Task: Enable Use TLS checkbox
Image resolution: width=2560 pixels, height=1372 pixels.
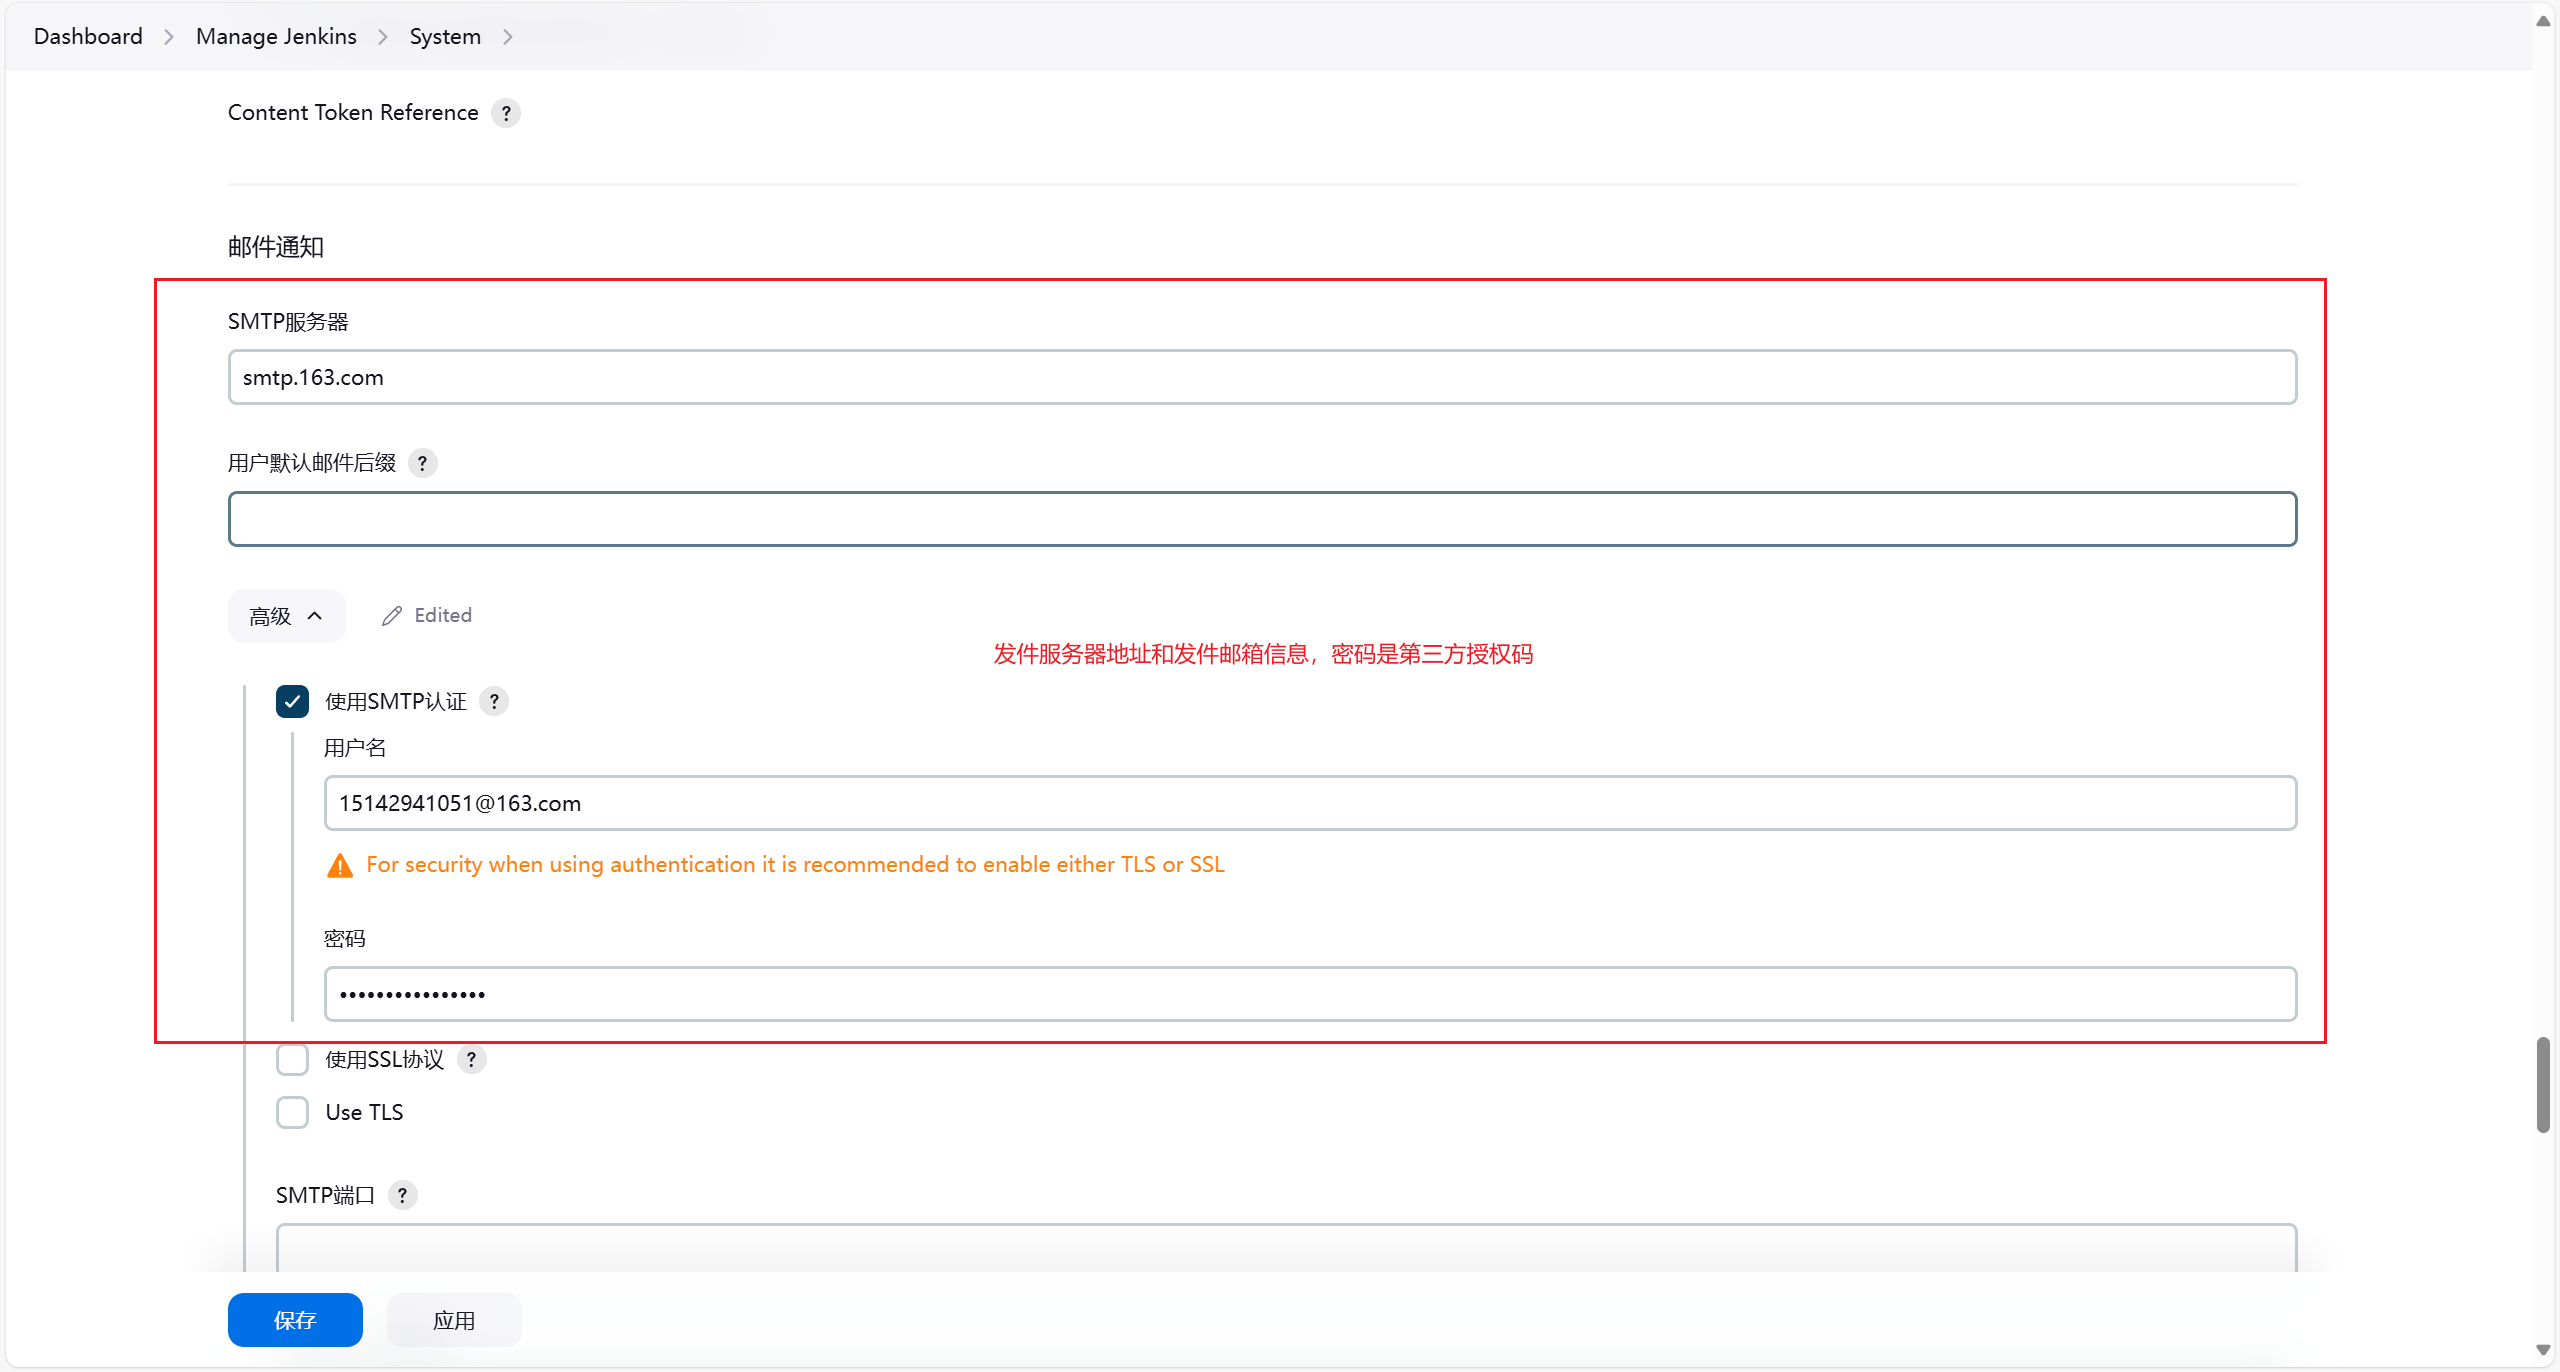Action: pos(292,1112)
